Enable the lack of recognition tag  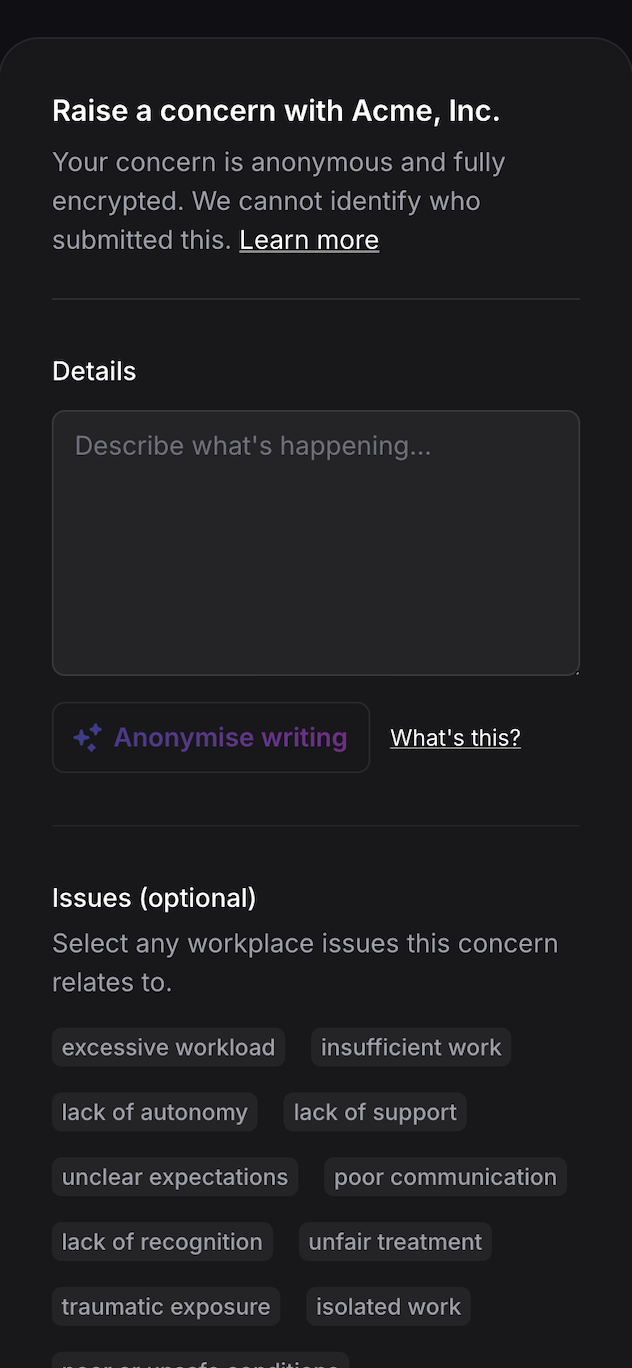tap(162, 1242)
